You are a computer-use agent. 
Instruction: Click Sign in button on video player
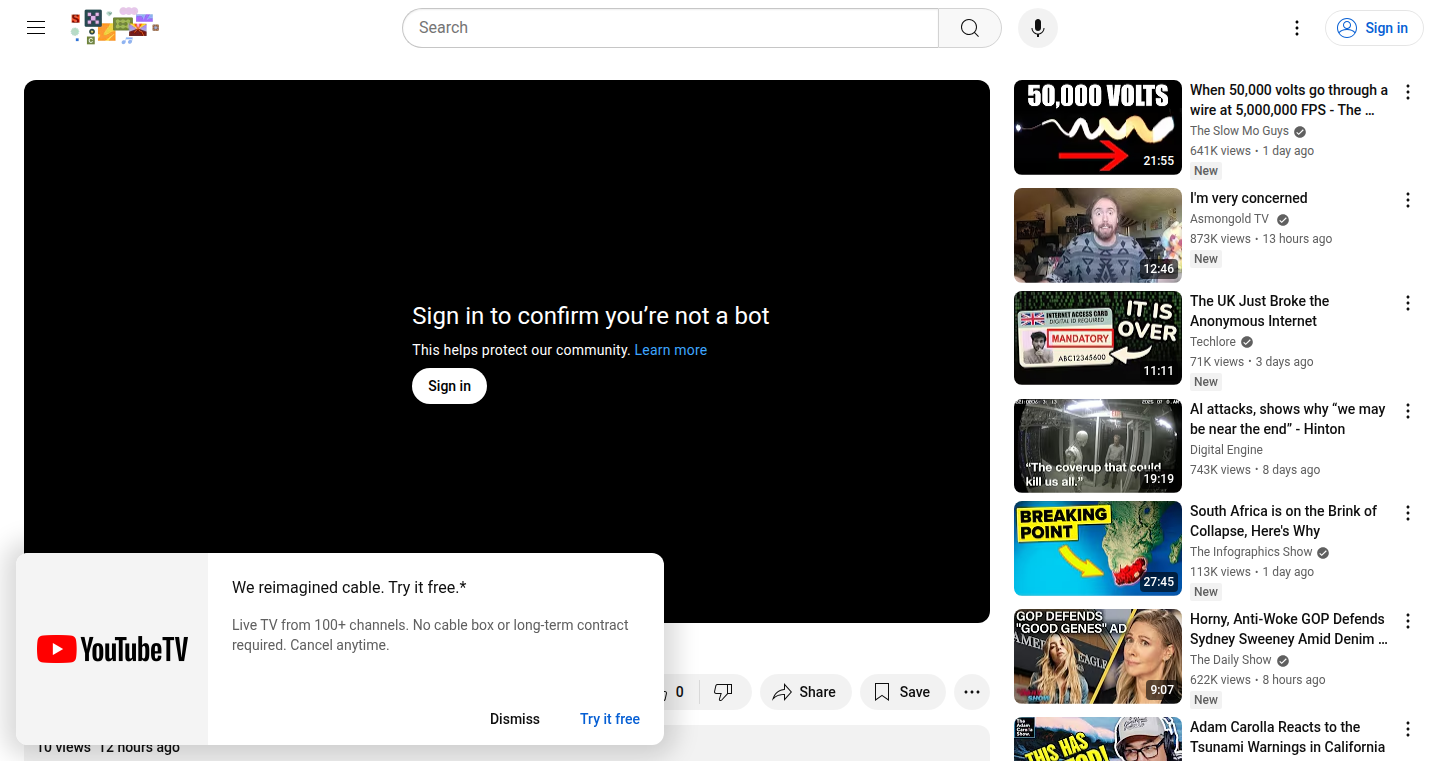[x=449, y=386]
